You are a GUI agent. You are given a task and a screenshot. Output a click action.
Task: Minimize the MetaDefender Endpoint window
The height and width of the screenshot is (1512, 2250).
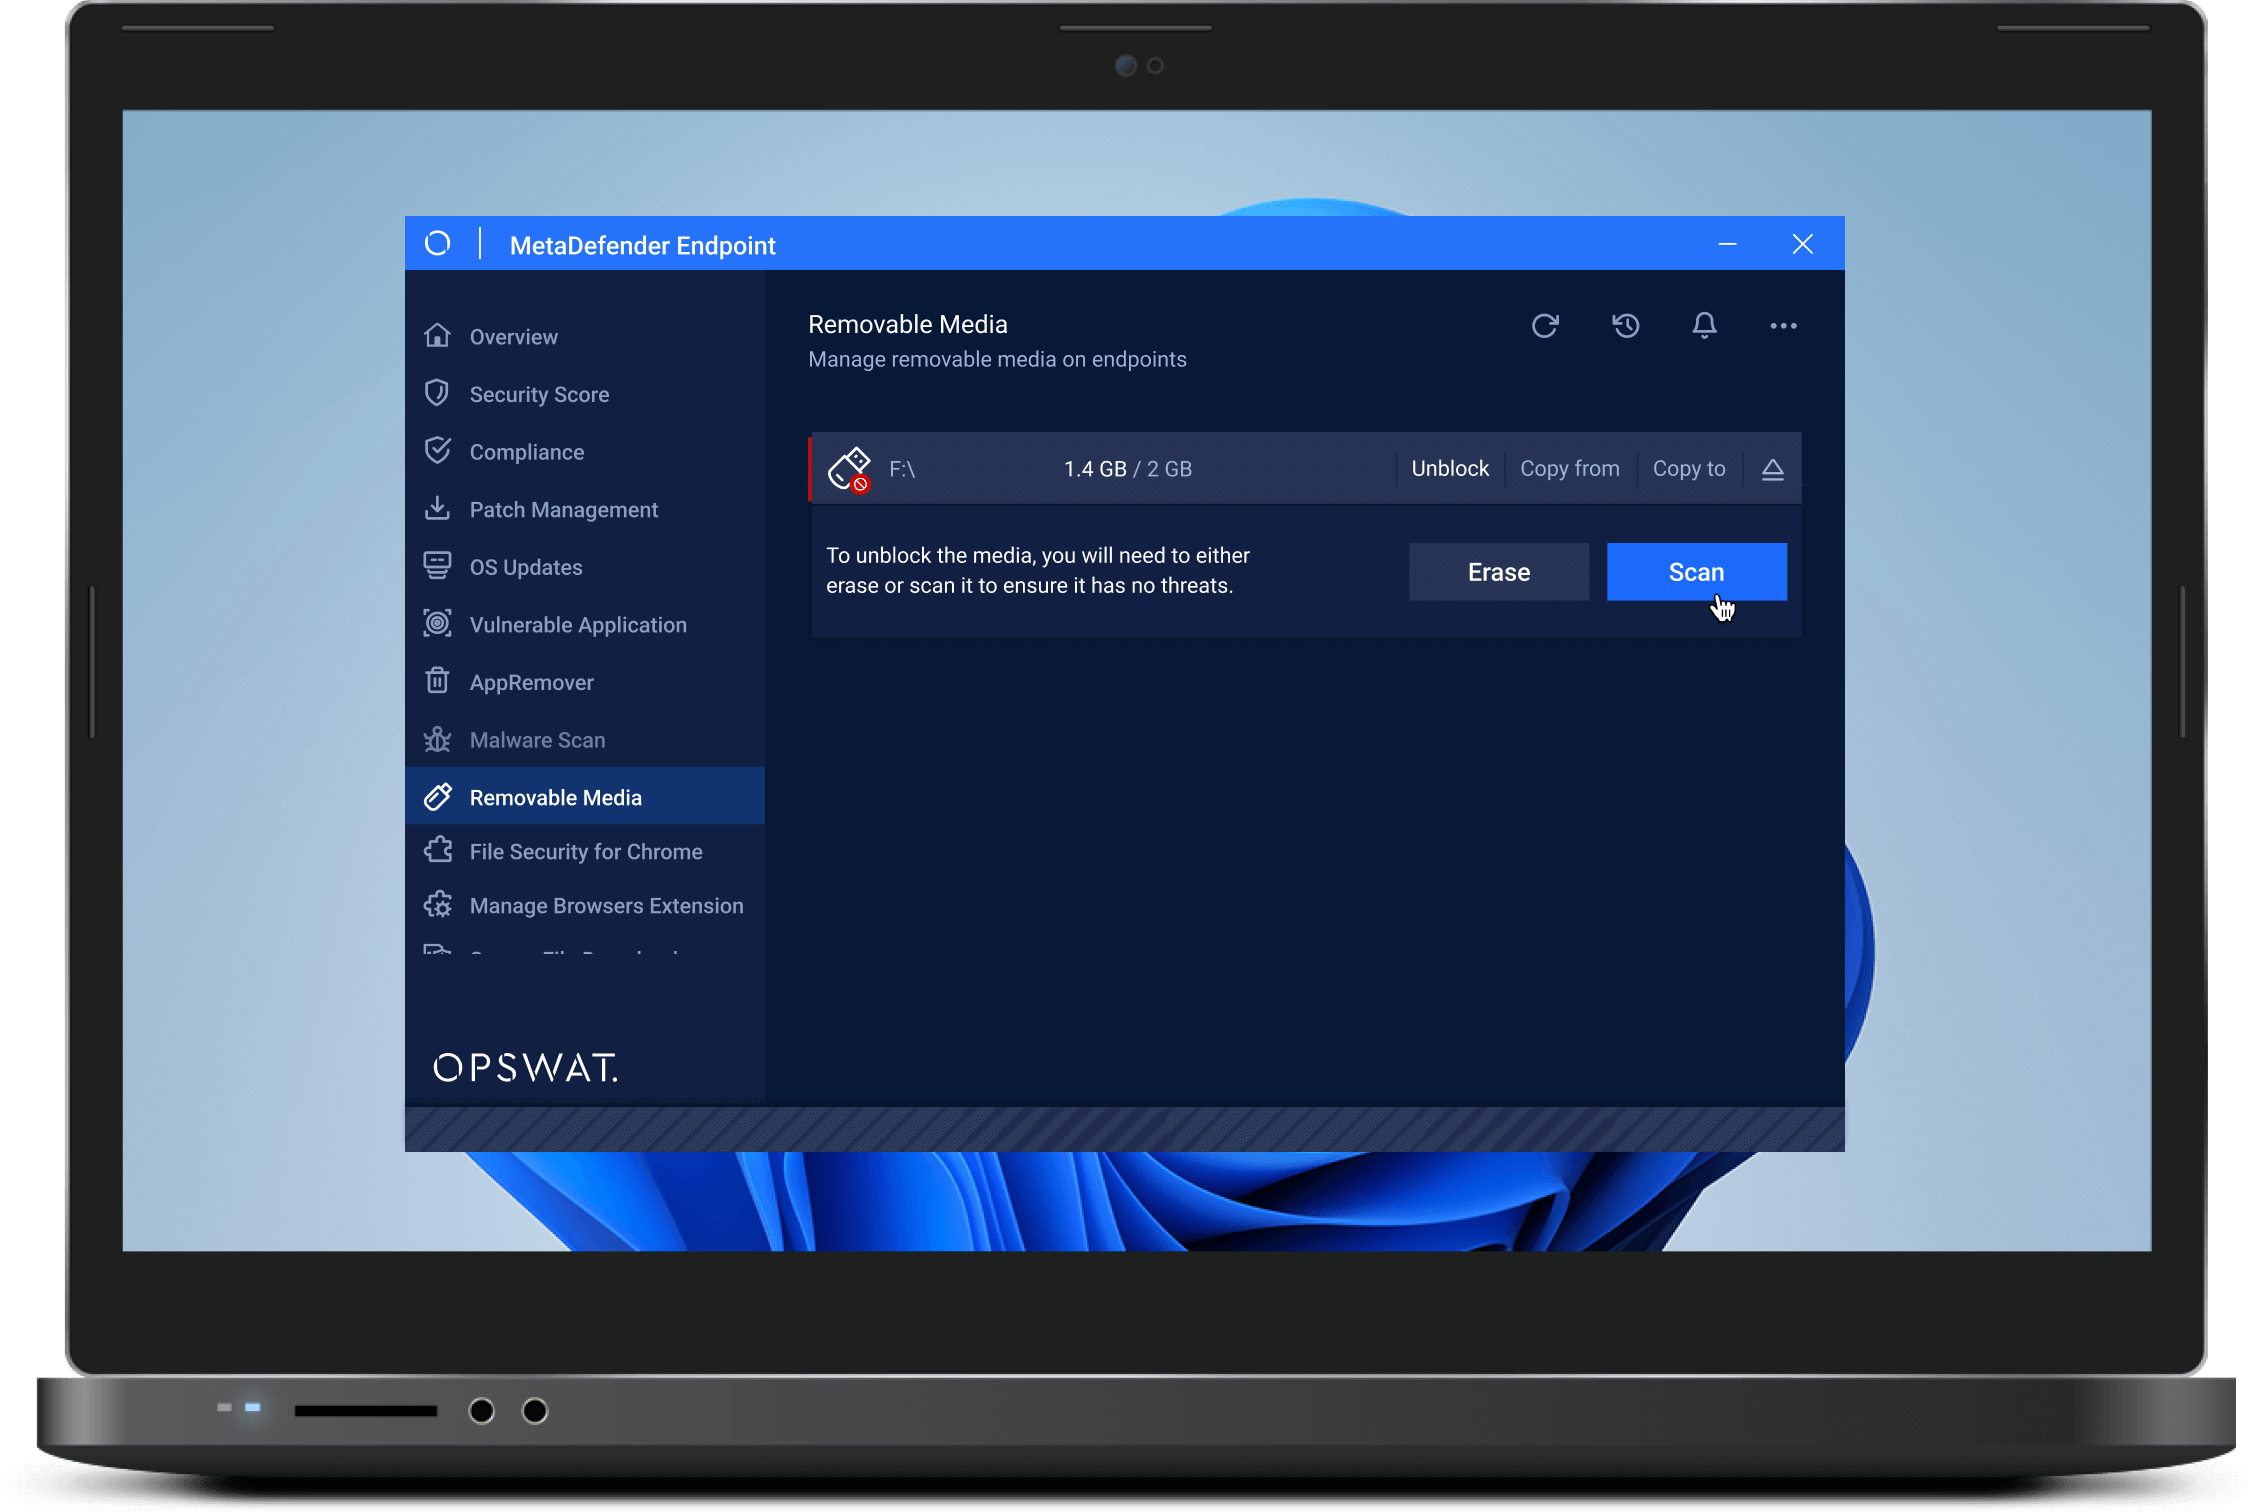tap(1727, 245)
